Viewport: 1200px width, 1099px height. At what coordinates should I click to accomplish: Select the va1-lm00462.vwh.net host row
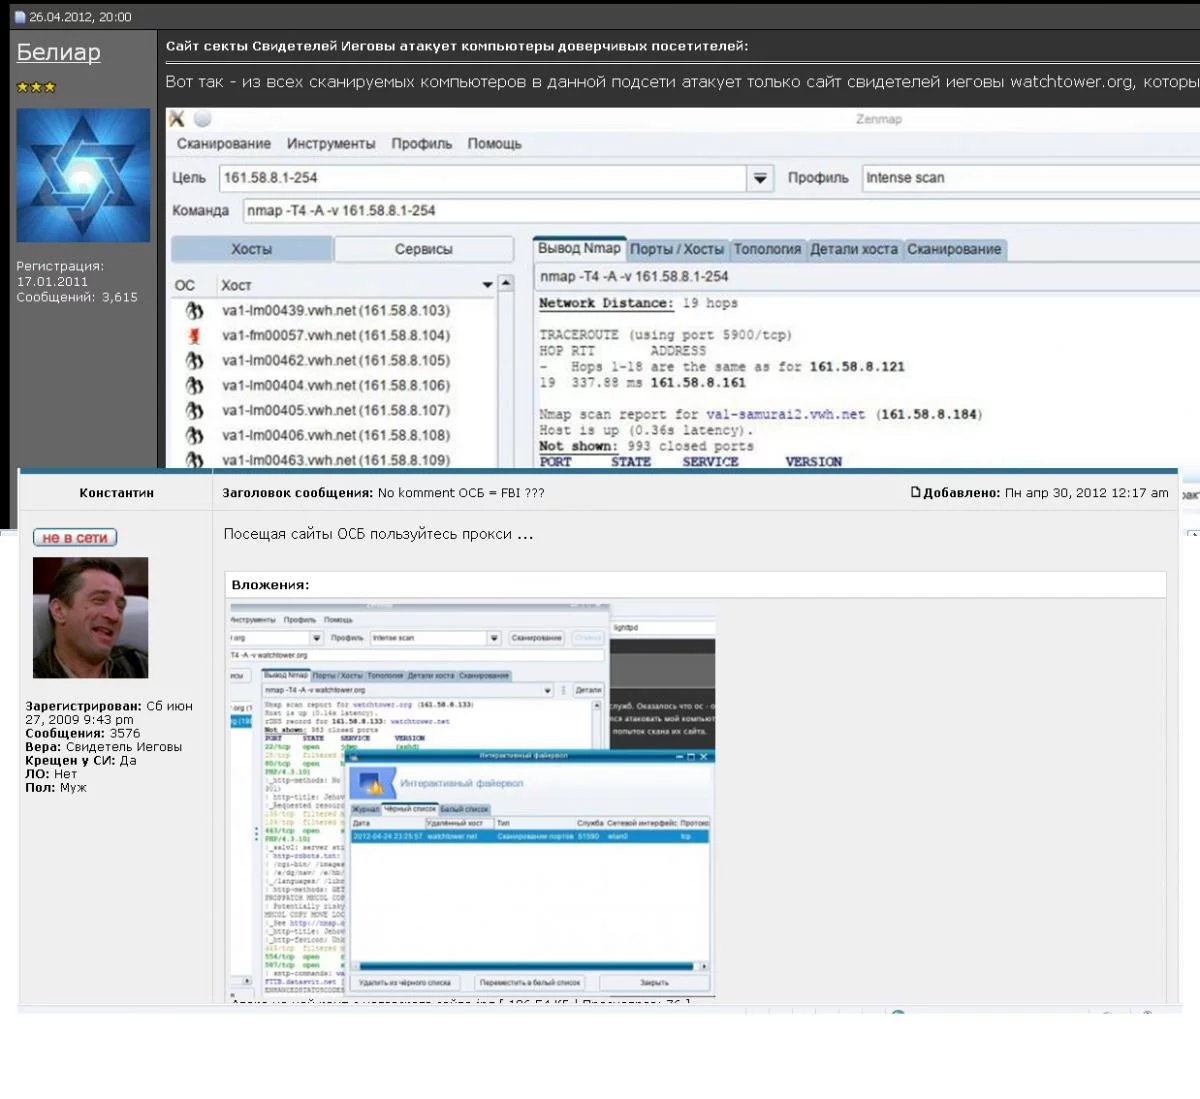click(x=335, y=361)
